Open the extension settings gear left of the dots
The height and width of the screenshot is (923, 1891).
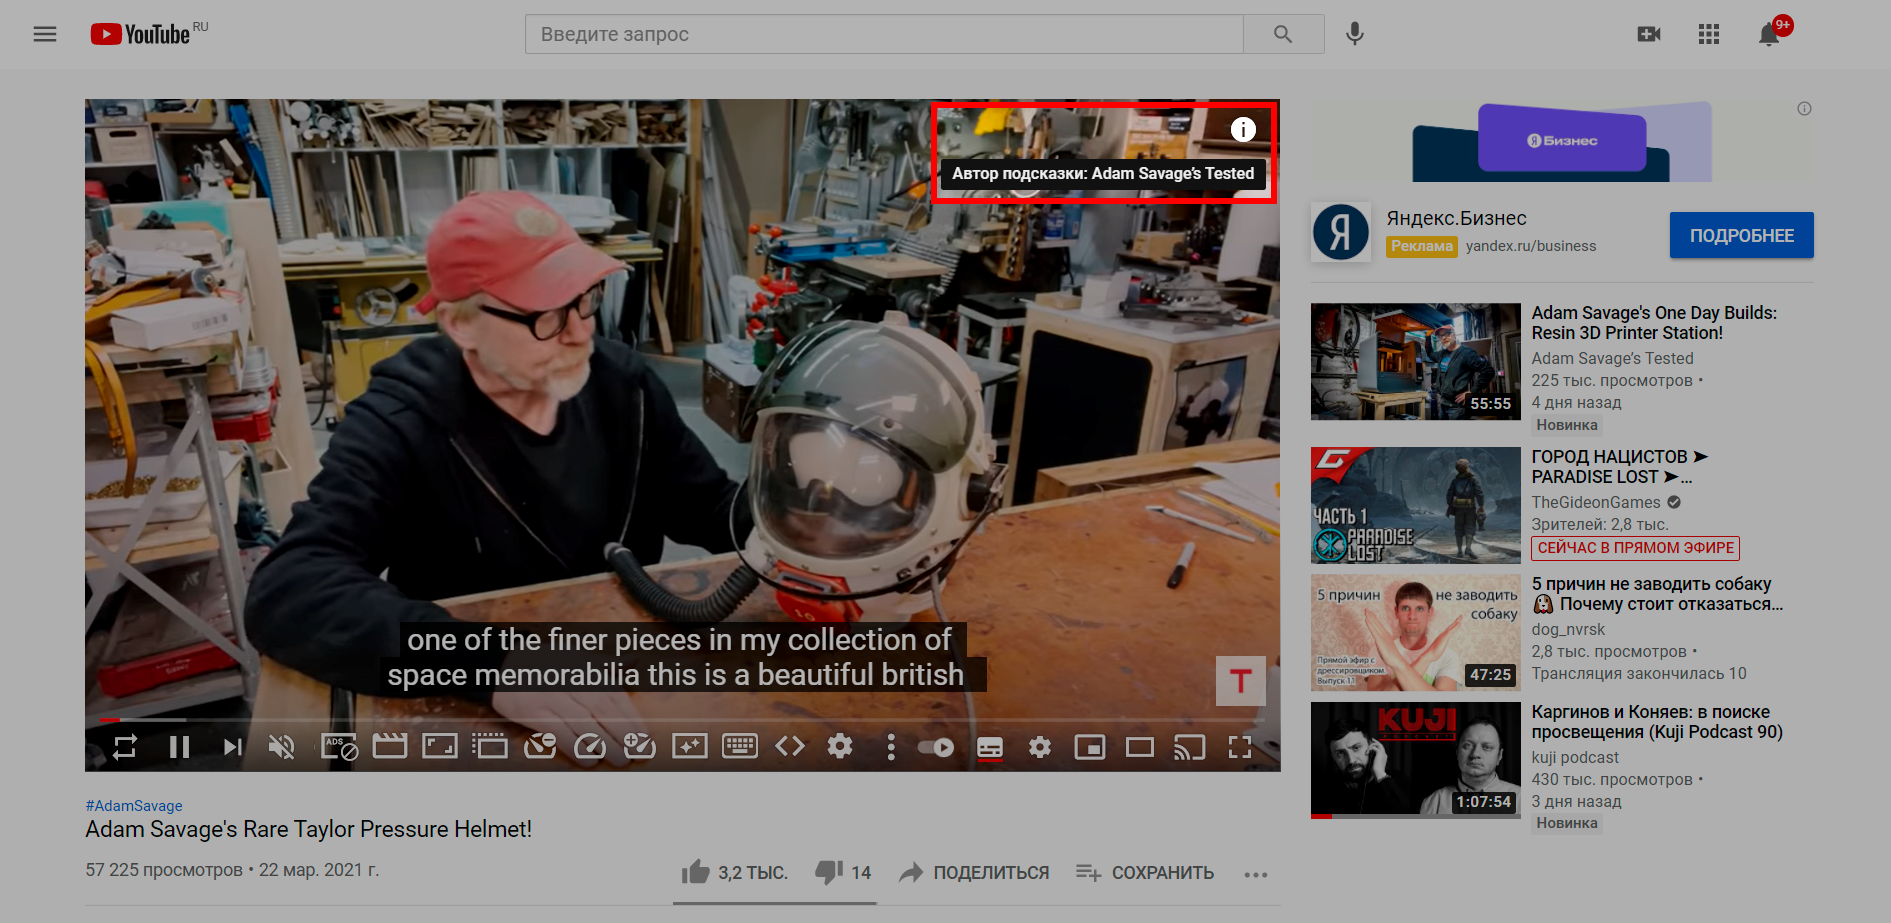840,746
